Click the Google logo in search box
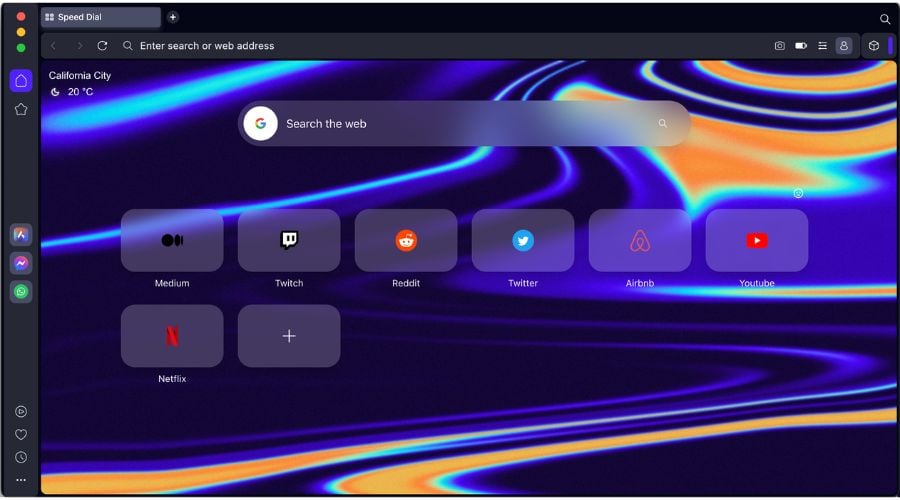 (x=261, y=123)
